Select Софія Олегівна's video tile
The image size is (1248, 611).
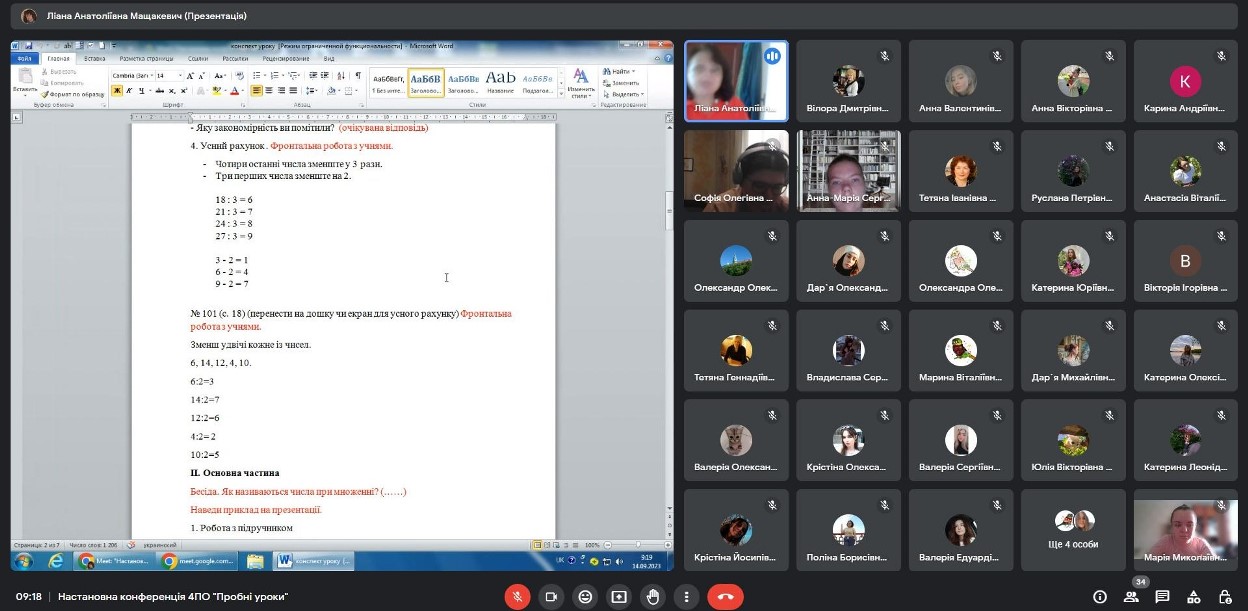pos(735,171)
